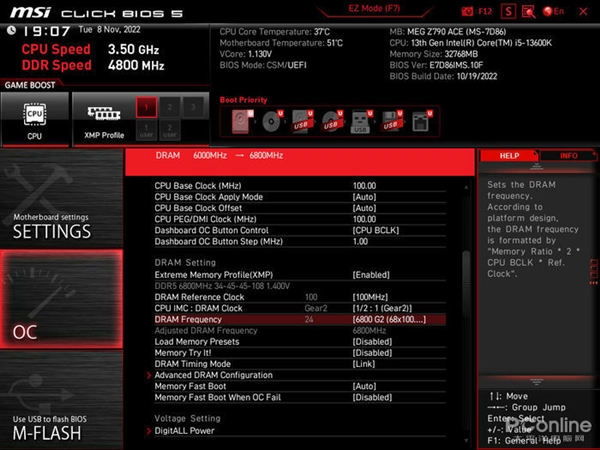Toggle the CPU Game Boost button
Image resolution: width=600 pixels, height=450 pixels.
(x=35, y=119)
